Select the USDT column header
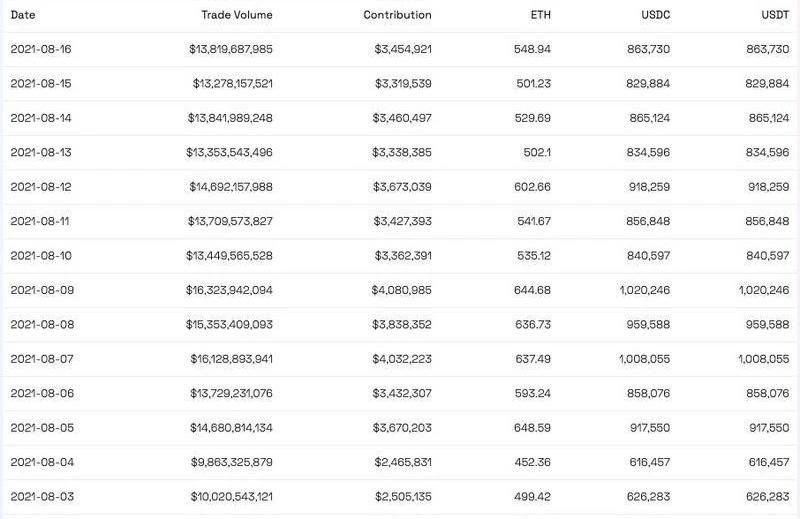Screen dimensions: 800x519 (773, 15)
